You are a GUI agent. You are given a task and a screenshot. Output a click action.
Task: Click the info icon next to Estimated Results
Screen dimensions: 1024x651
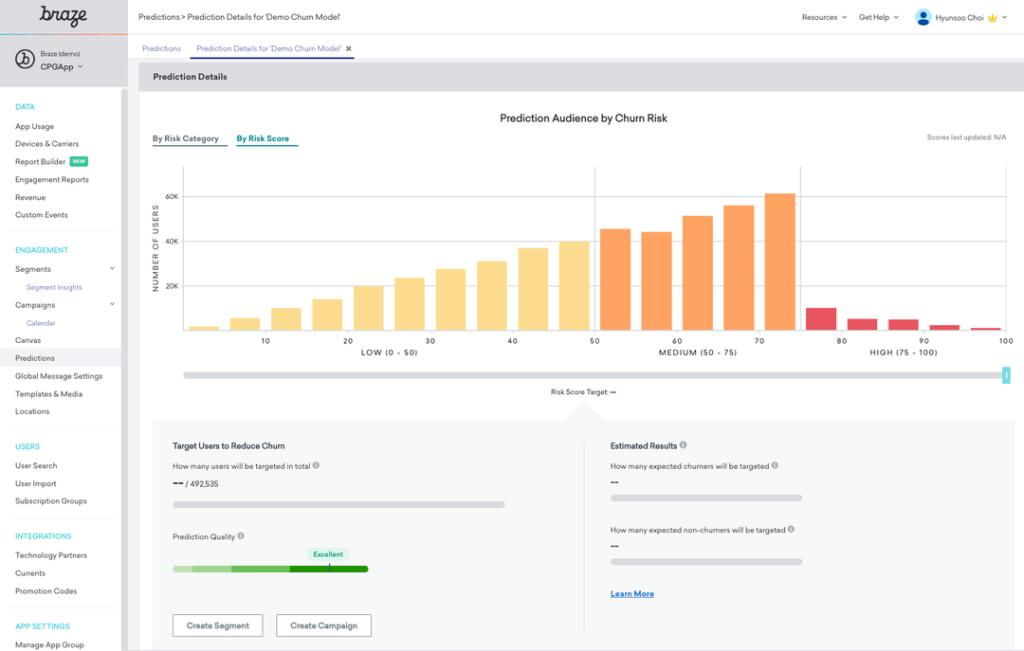pyautogui.click(x=683, y=445)
